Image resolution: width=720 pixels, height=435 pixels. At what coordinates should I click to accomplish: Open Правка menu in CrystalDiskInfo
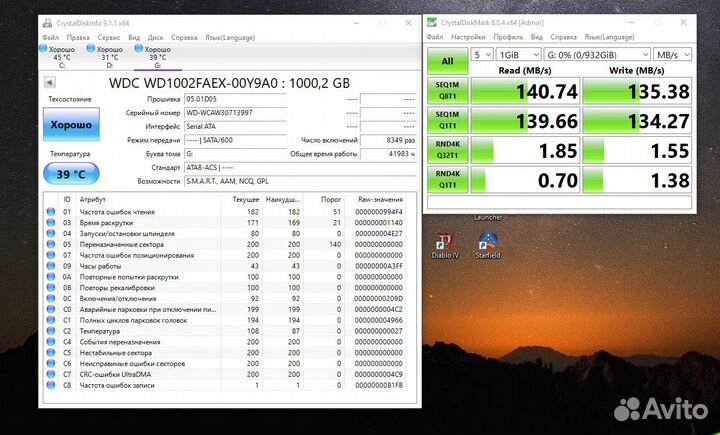[78, 38]
